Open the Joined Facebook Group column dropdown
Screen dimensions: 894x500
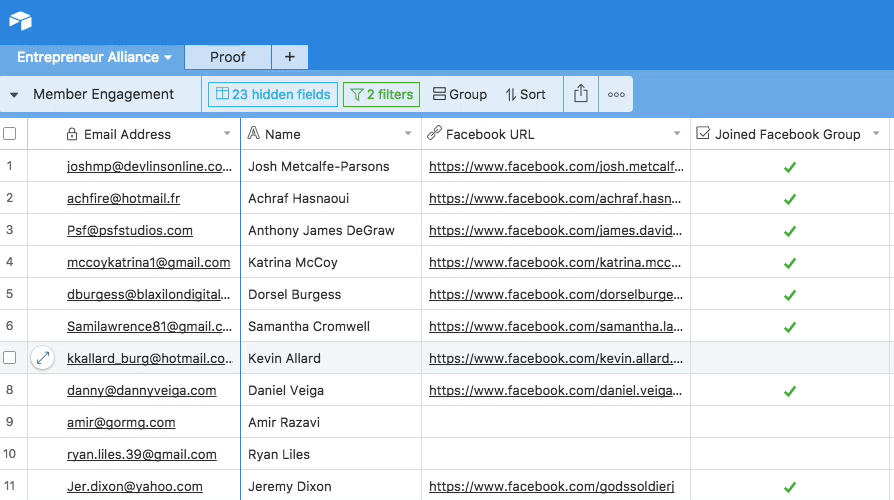click(x=876, y=134)
